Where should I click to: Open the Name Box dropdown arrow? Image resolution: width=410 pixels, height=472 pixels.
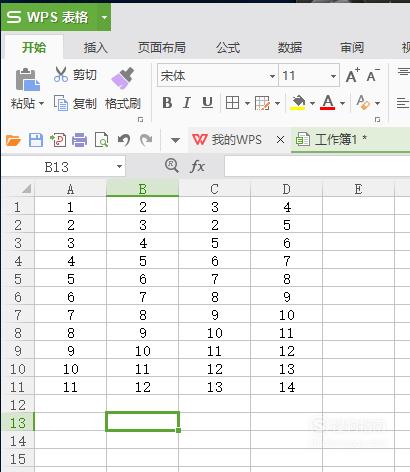click(119, 166)
